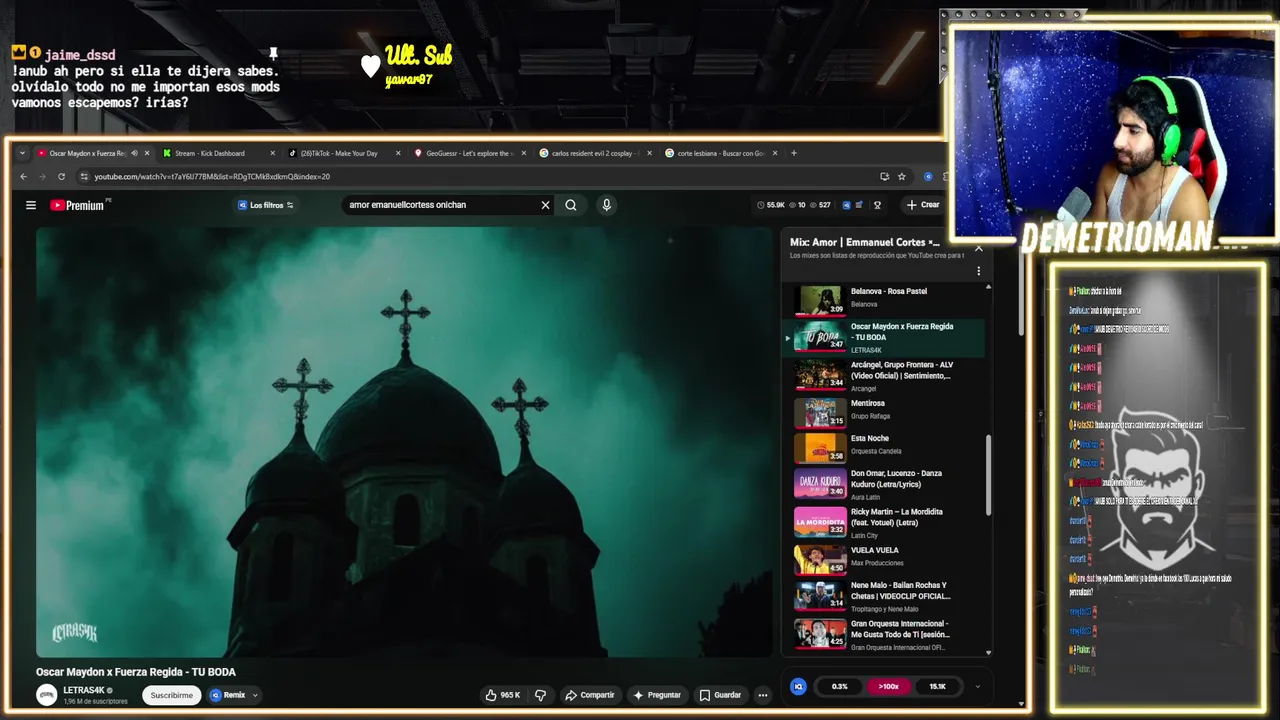Screen dimensions: 1280x720
Task: Click the vidIQ icon beside the stats bar
Action: pyautogui.click(x=798, y=686)
